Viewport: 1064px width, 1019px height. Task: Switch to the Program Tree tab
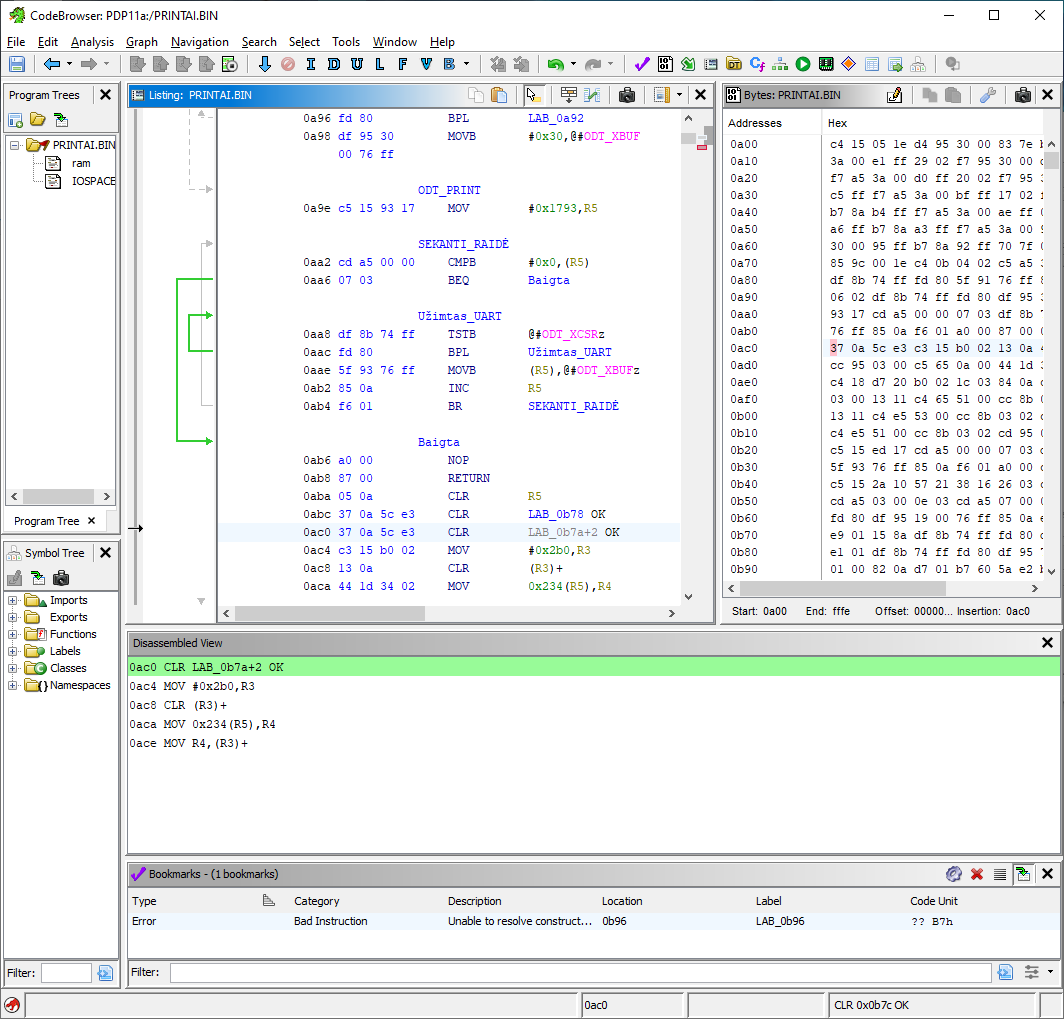click(46, 521)
